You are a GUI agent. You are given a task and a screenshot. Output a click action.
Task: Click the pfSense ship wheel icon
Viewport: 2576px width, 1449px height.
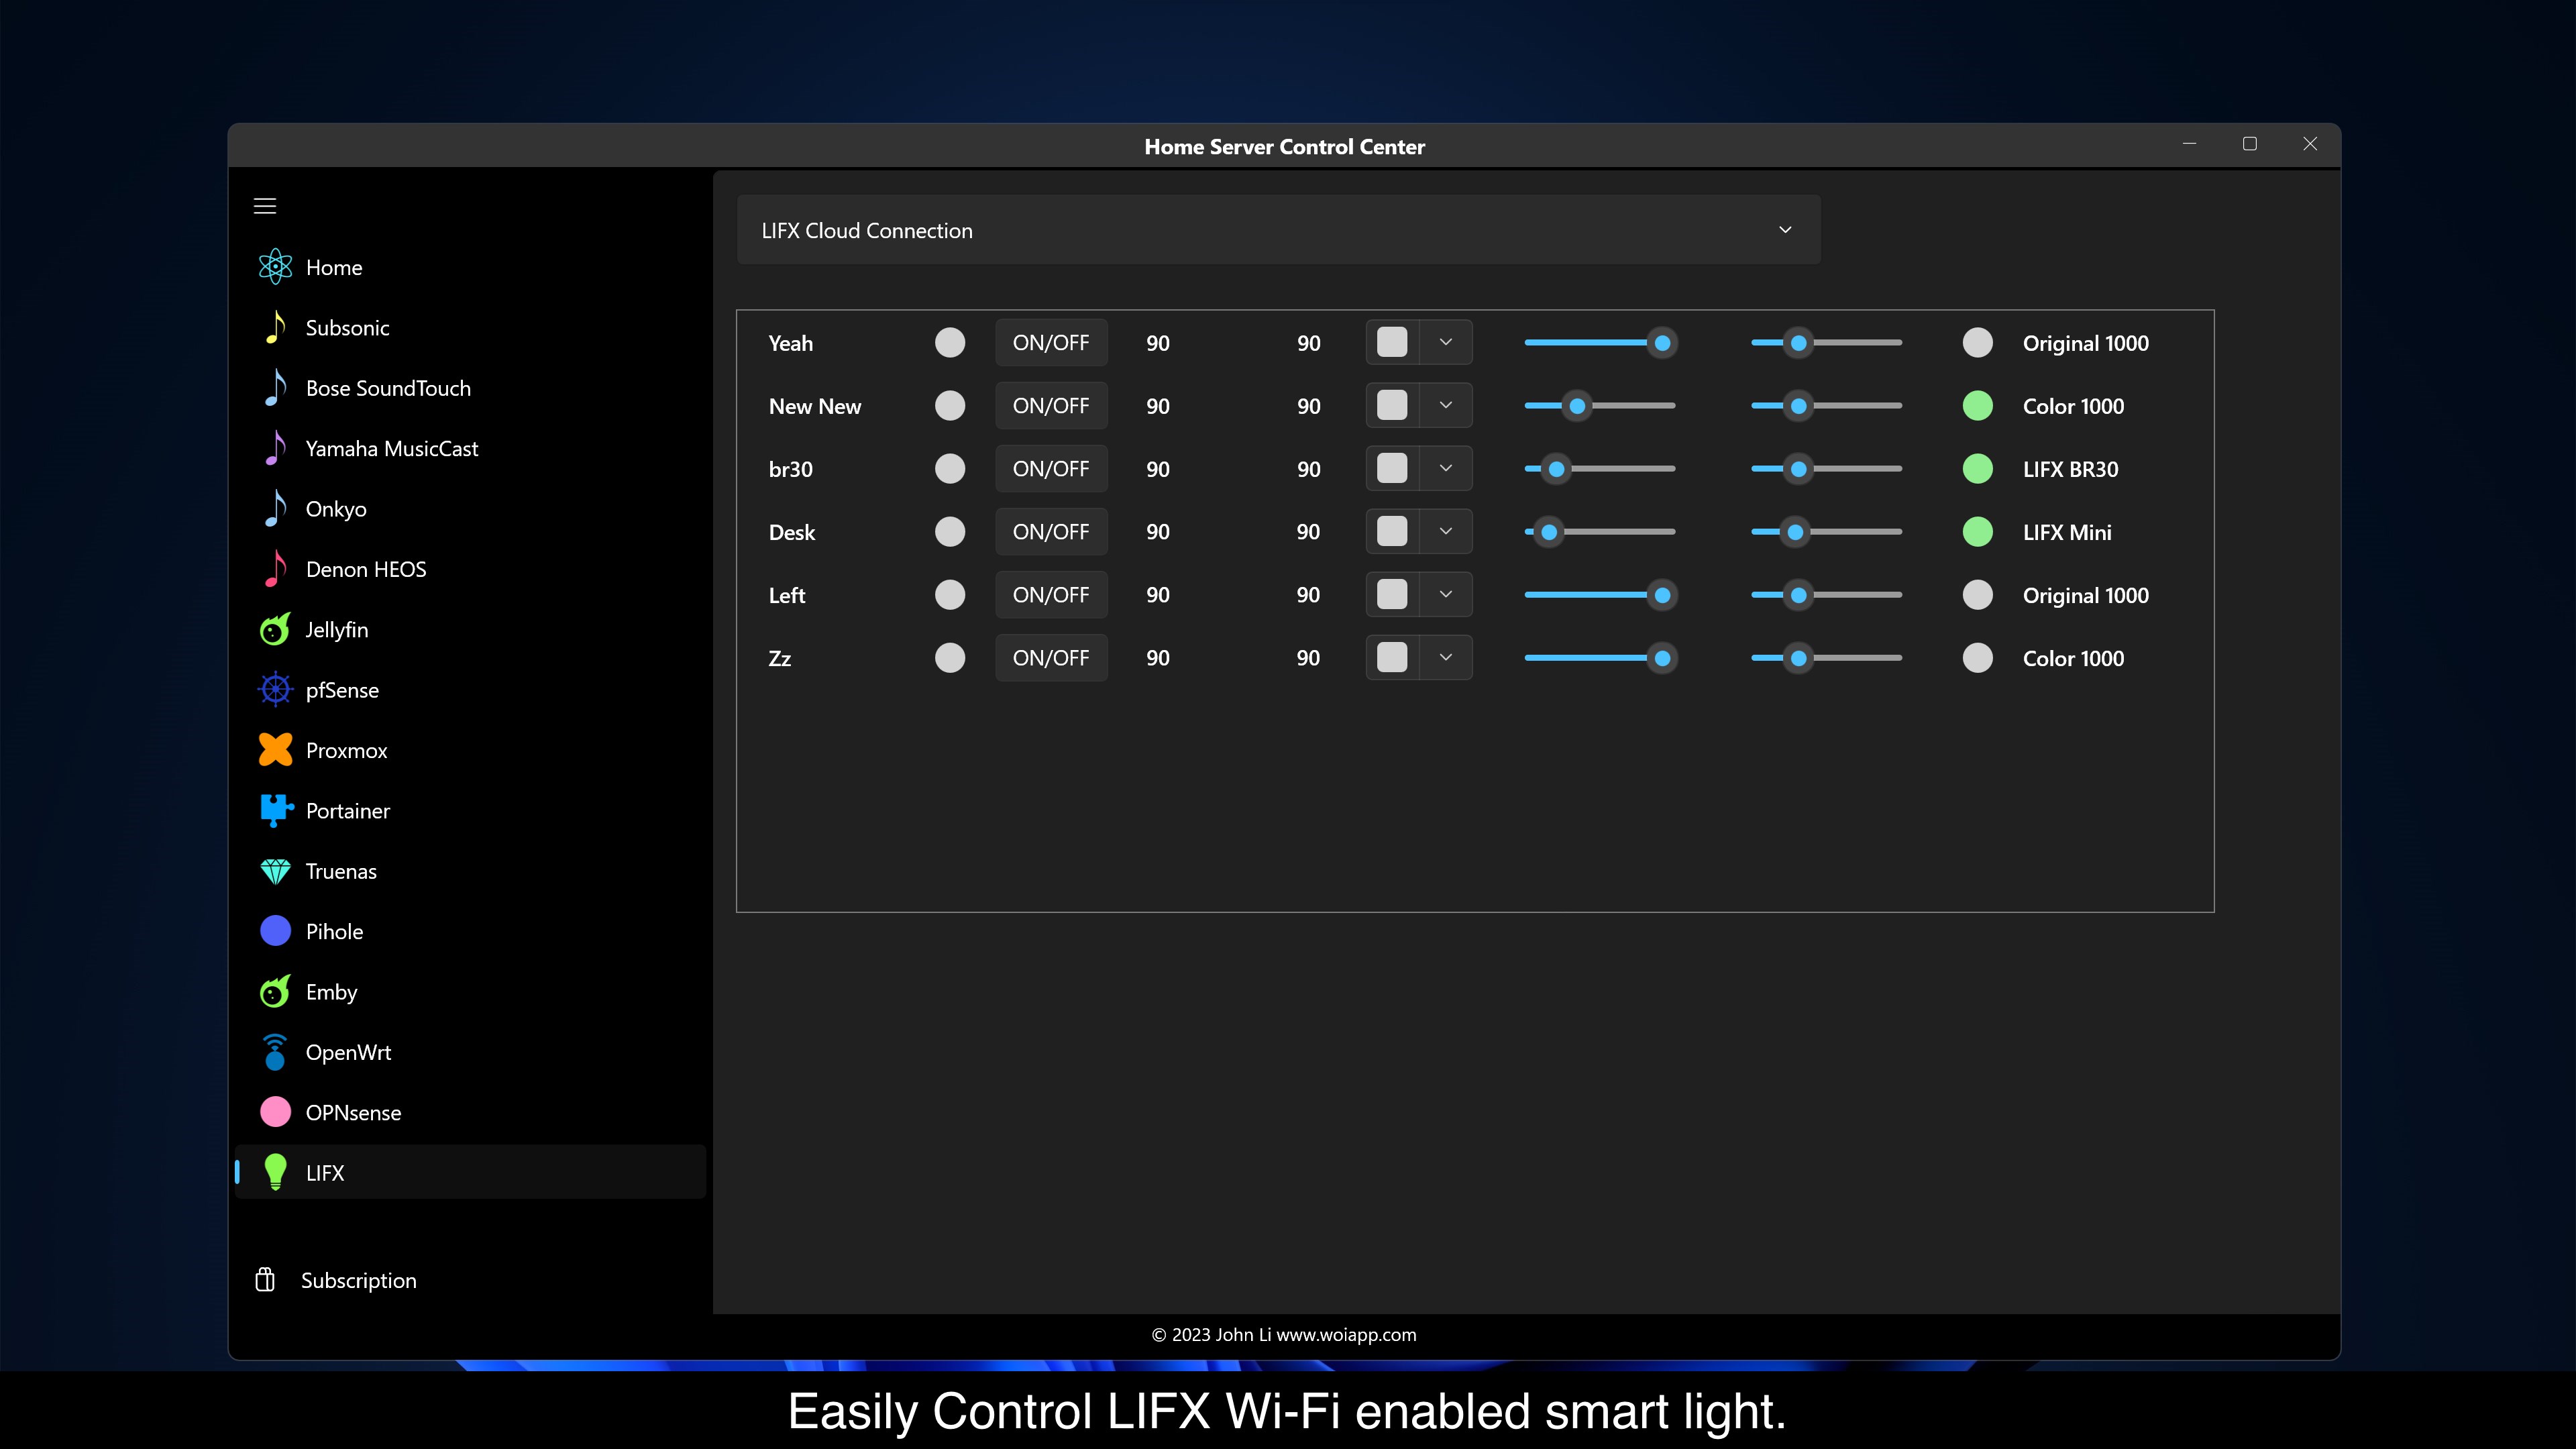pyautogui.click(x=275, y=690)
